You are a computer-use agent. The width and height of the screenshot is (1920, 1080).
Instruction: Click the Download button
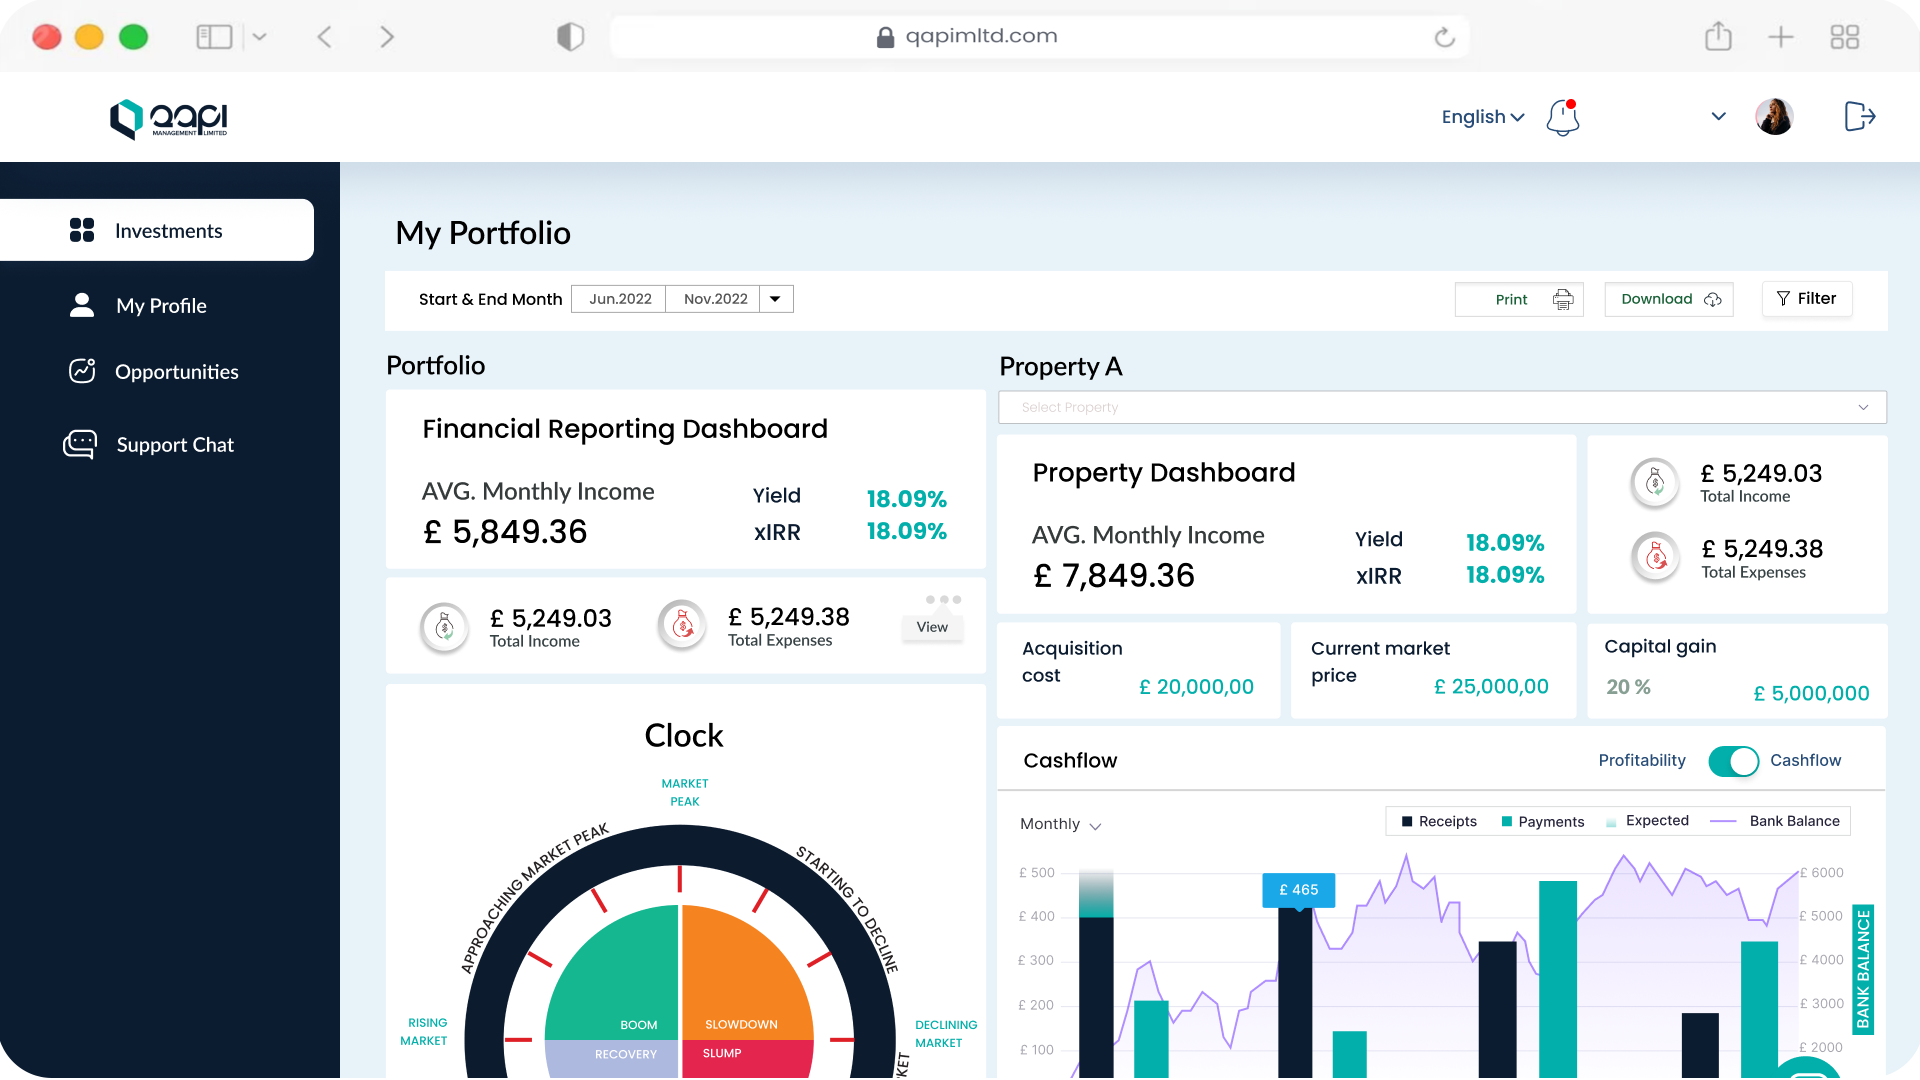[x=1669, y=299]
